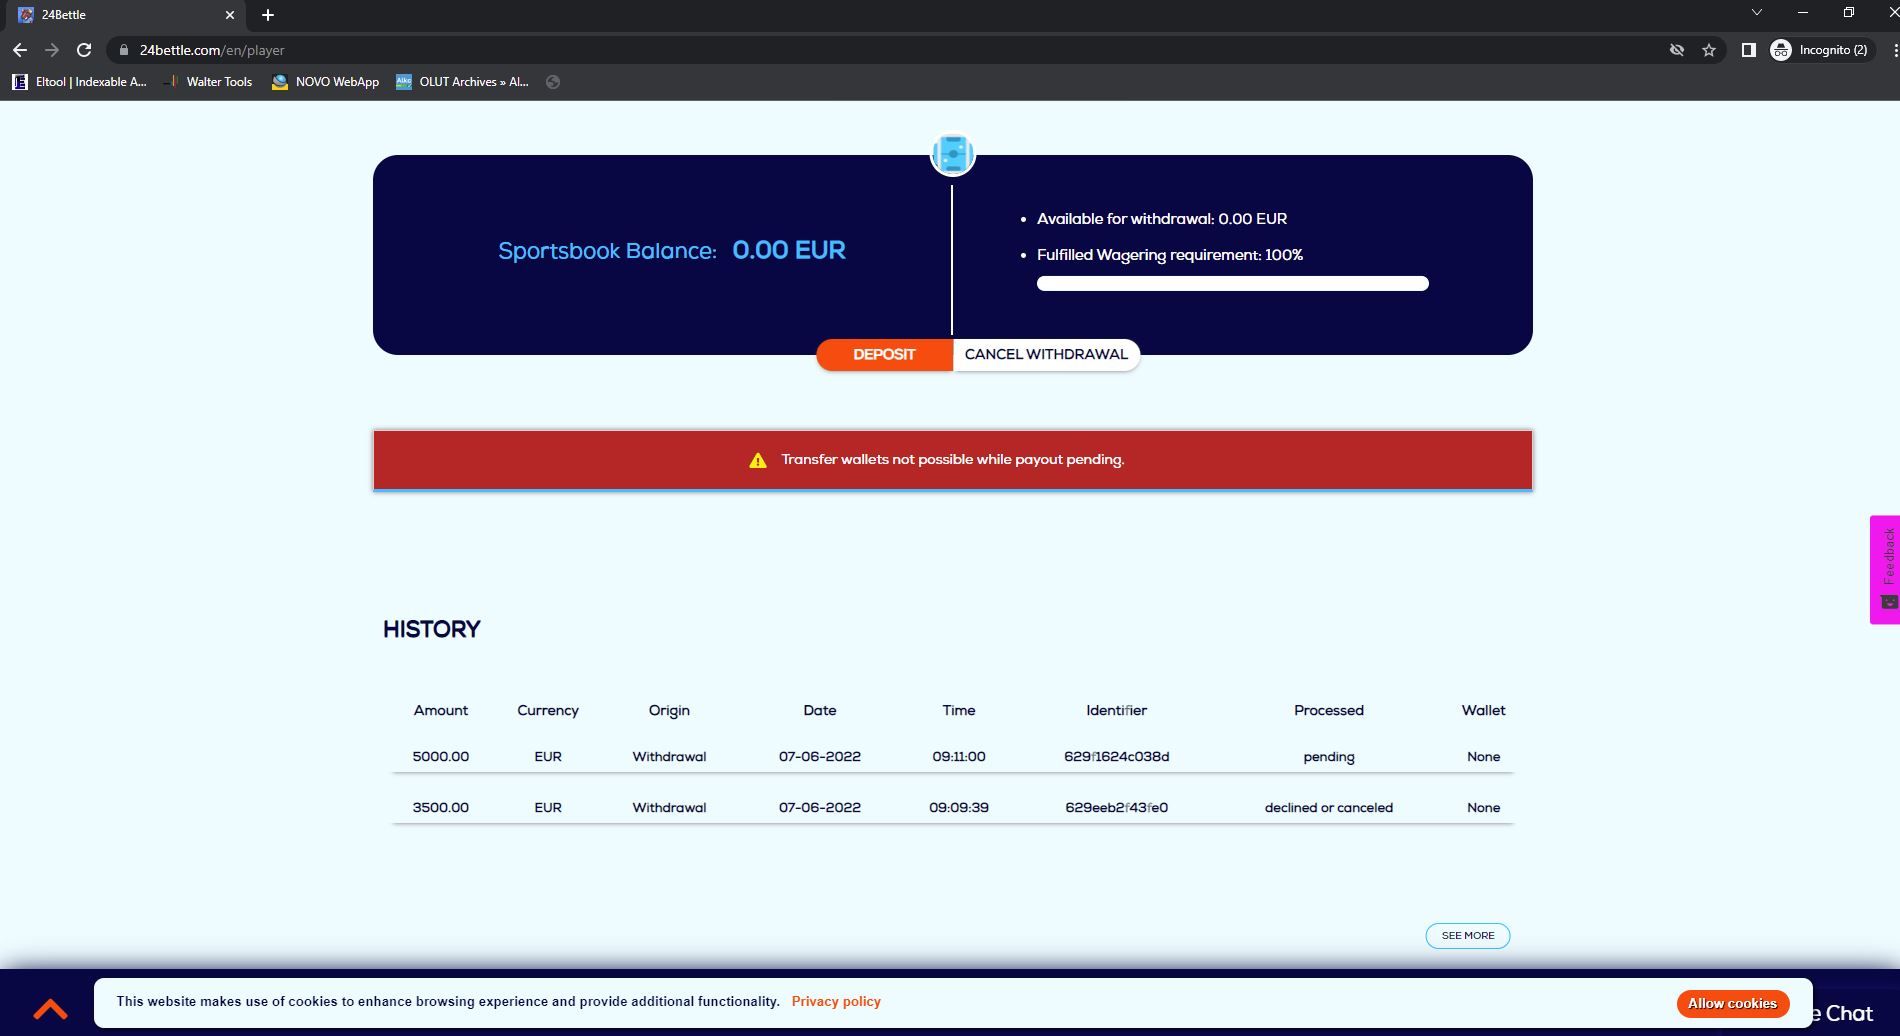Image resolution: width=1900 pixels, height=1036 pixels.
Task: Click the DEPOSIT button
Action: pyautogui.click(x=884, y=355)
